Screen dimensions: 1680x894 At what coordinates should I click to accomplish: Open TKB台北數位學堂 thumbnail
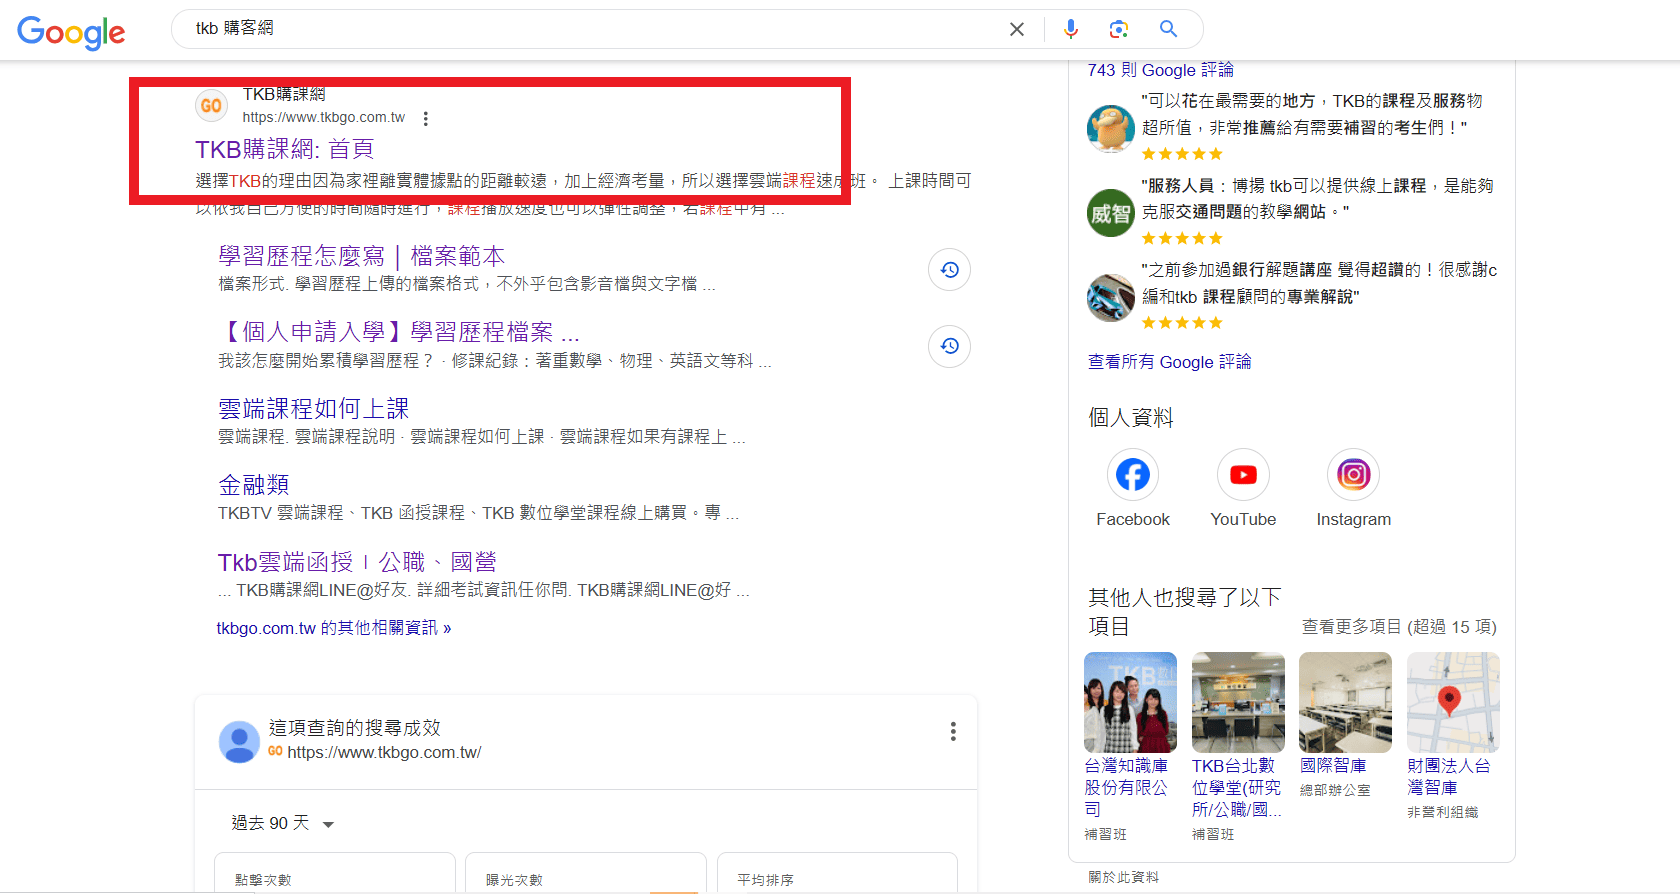coord(1238,702)
